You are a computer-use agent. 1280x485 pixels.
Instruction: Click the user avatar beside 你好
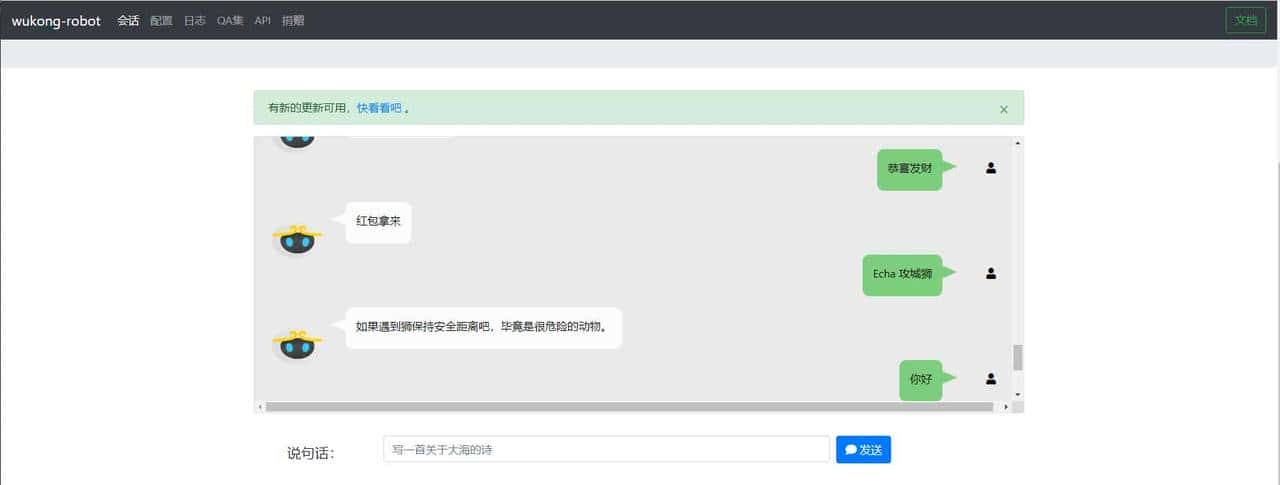coord(991,378)
